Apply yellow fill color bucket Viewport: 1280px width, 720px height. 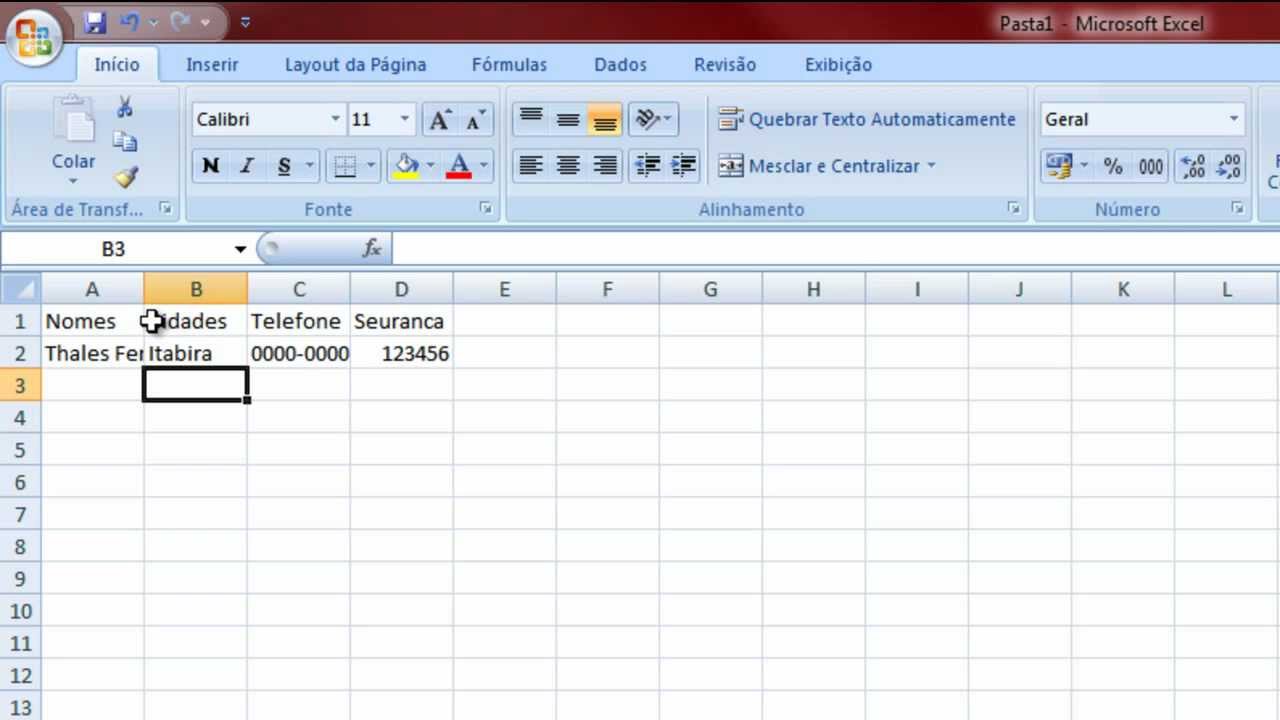405,166
